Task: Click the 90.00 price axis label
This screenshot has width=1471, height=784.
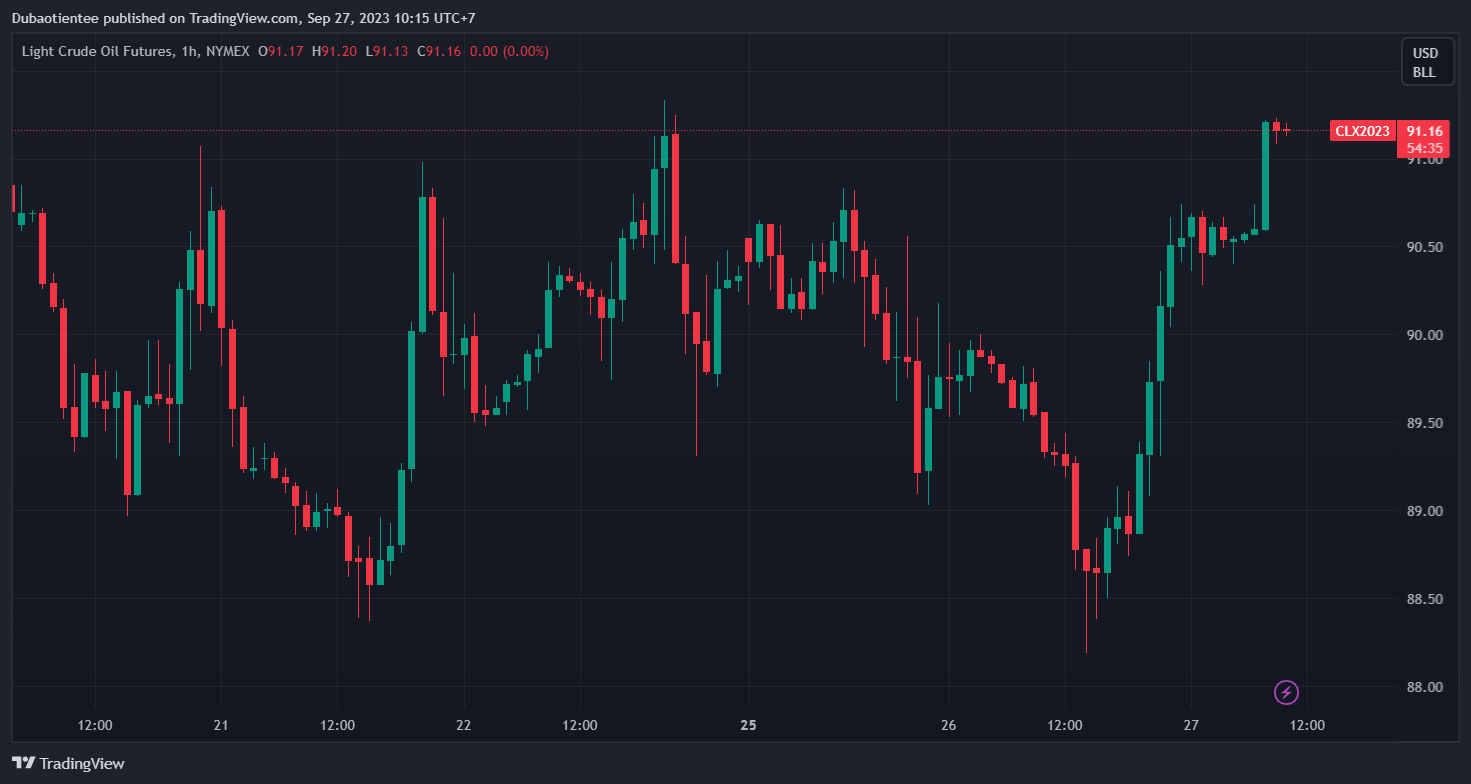Action: pyautogui.click(x=1424, y=335)
